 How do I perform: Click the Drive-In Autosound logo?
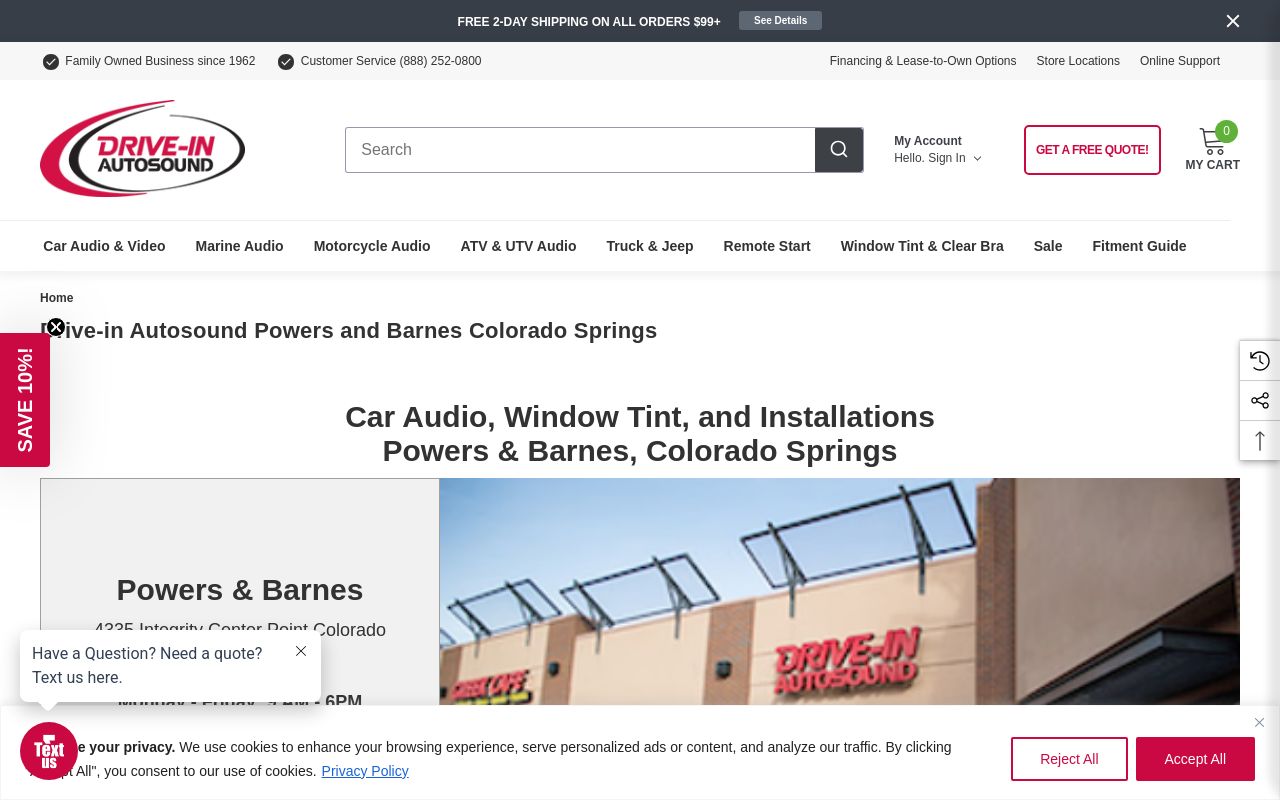tap(142, 148)
